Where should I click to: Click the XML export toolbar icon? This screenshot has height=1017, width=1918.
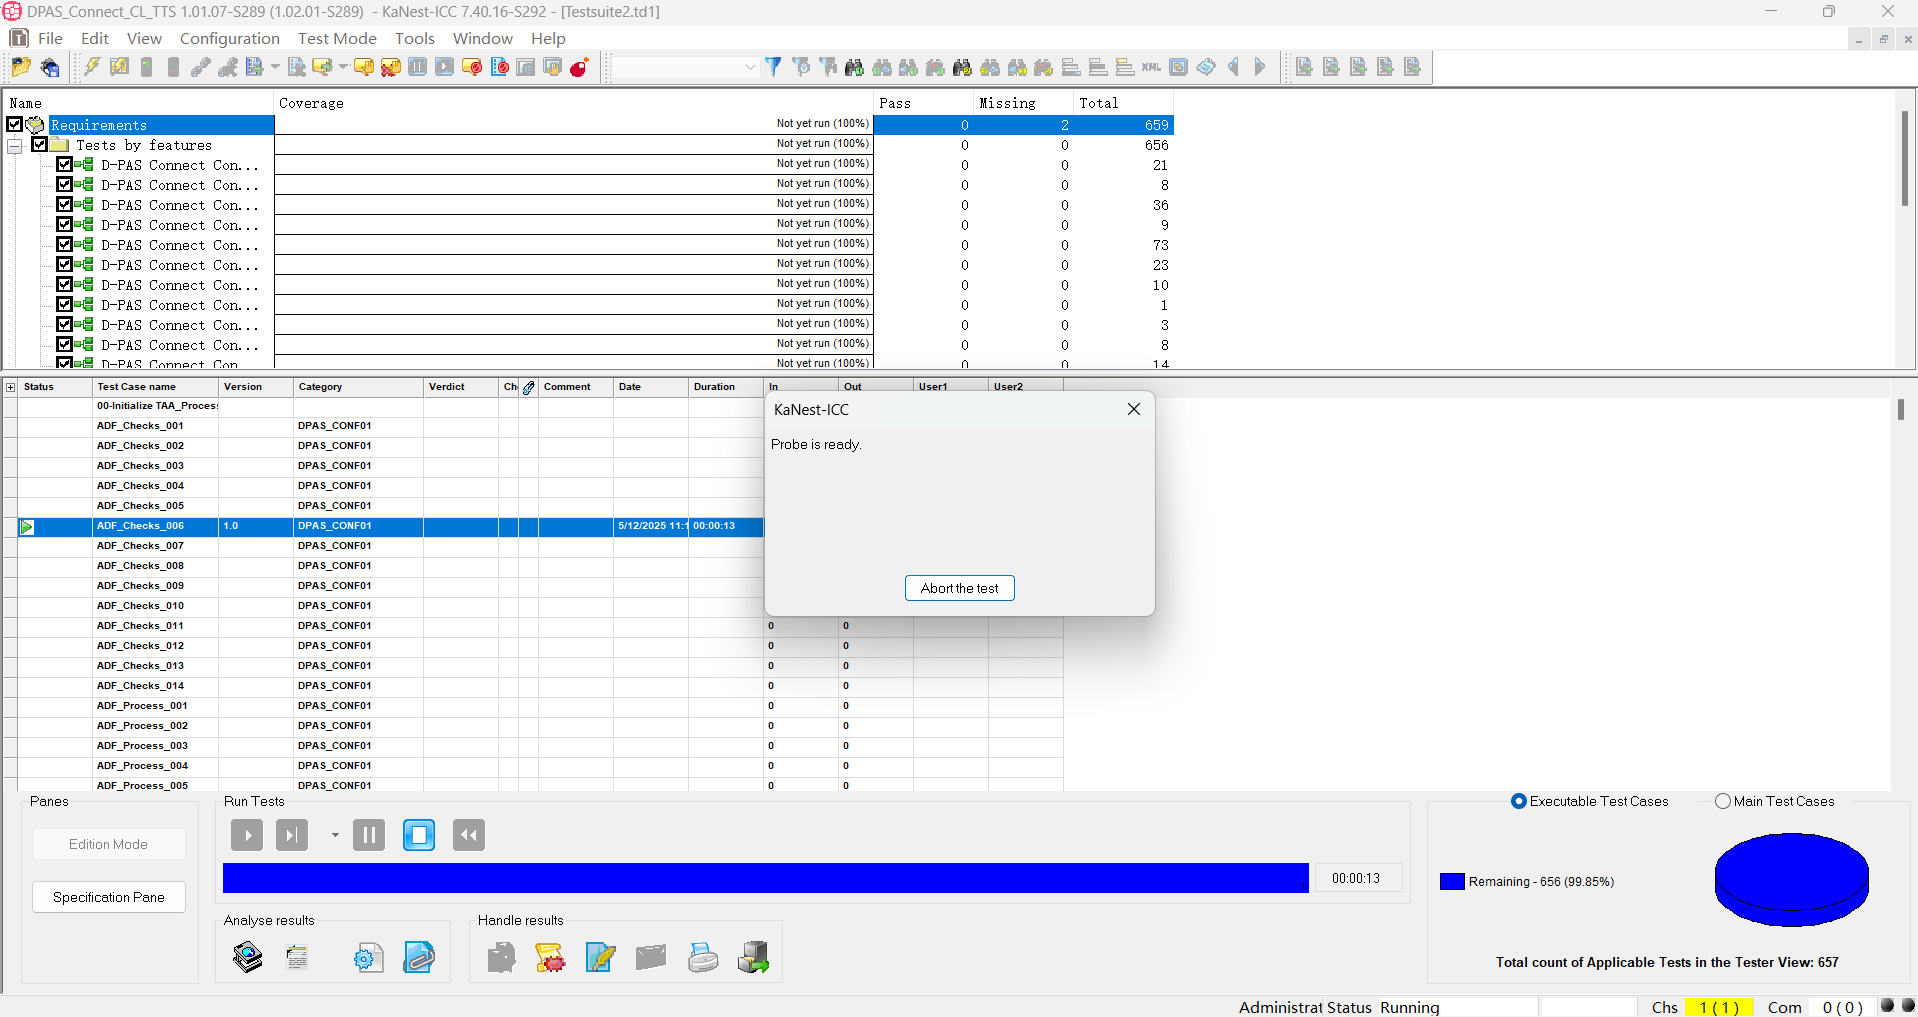(x=1151, y=67)
